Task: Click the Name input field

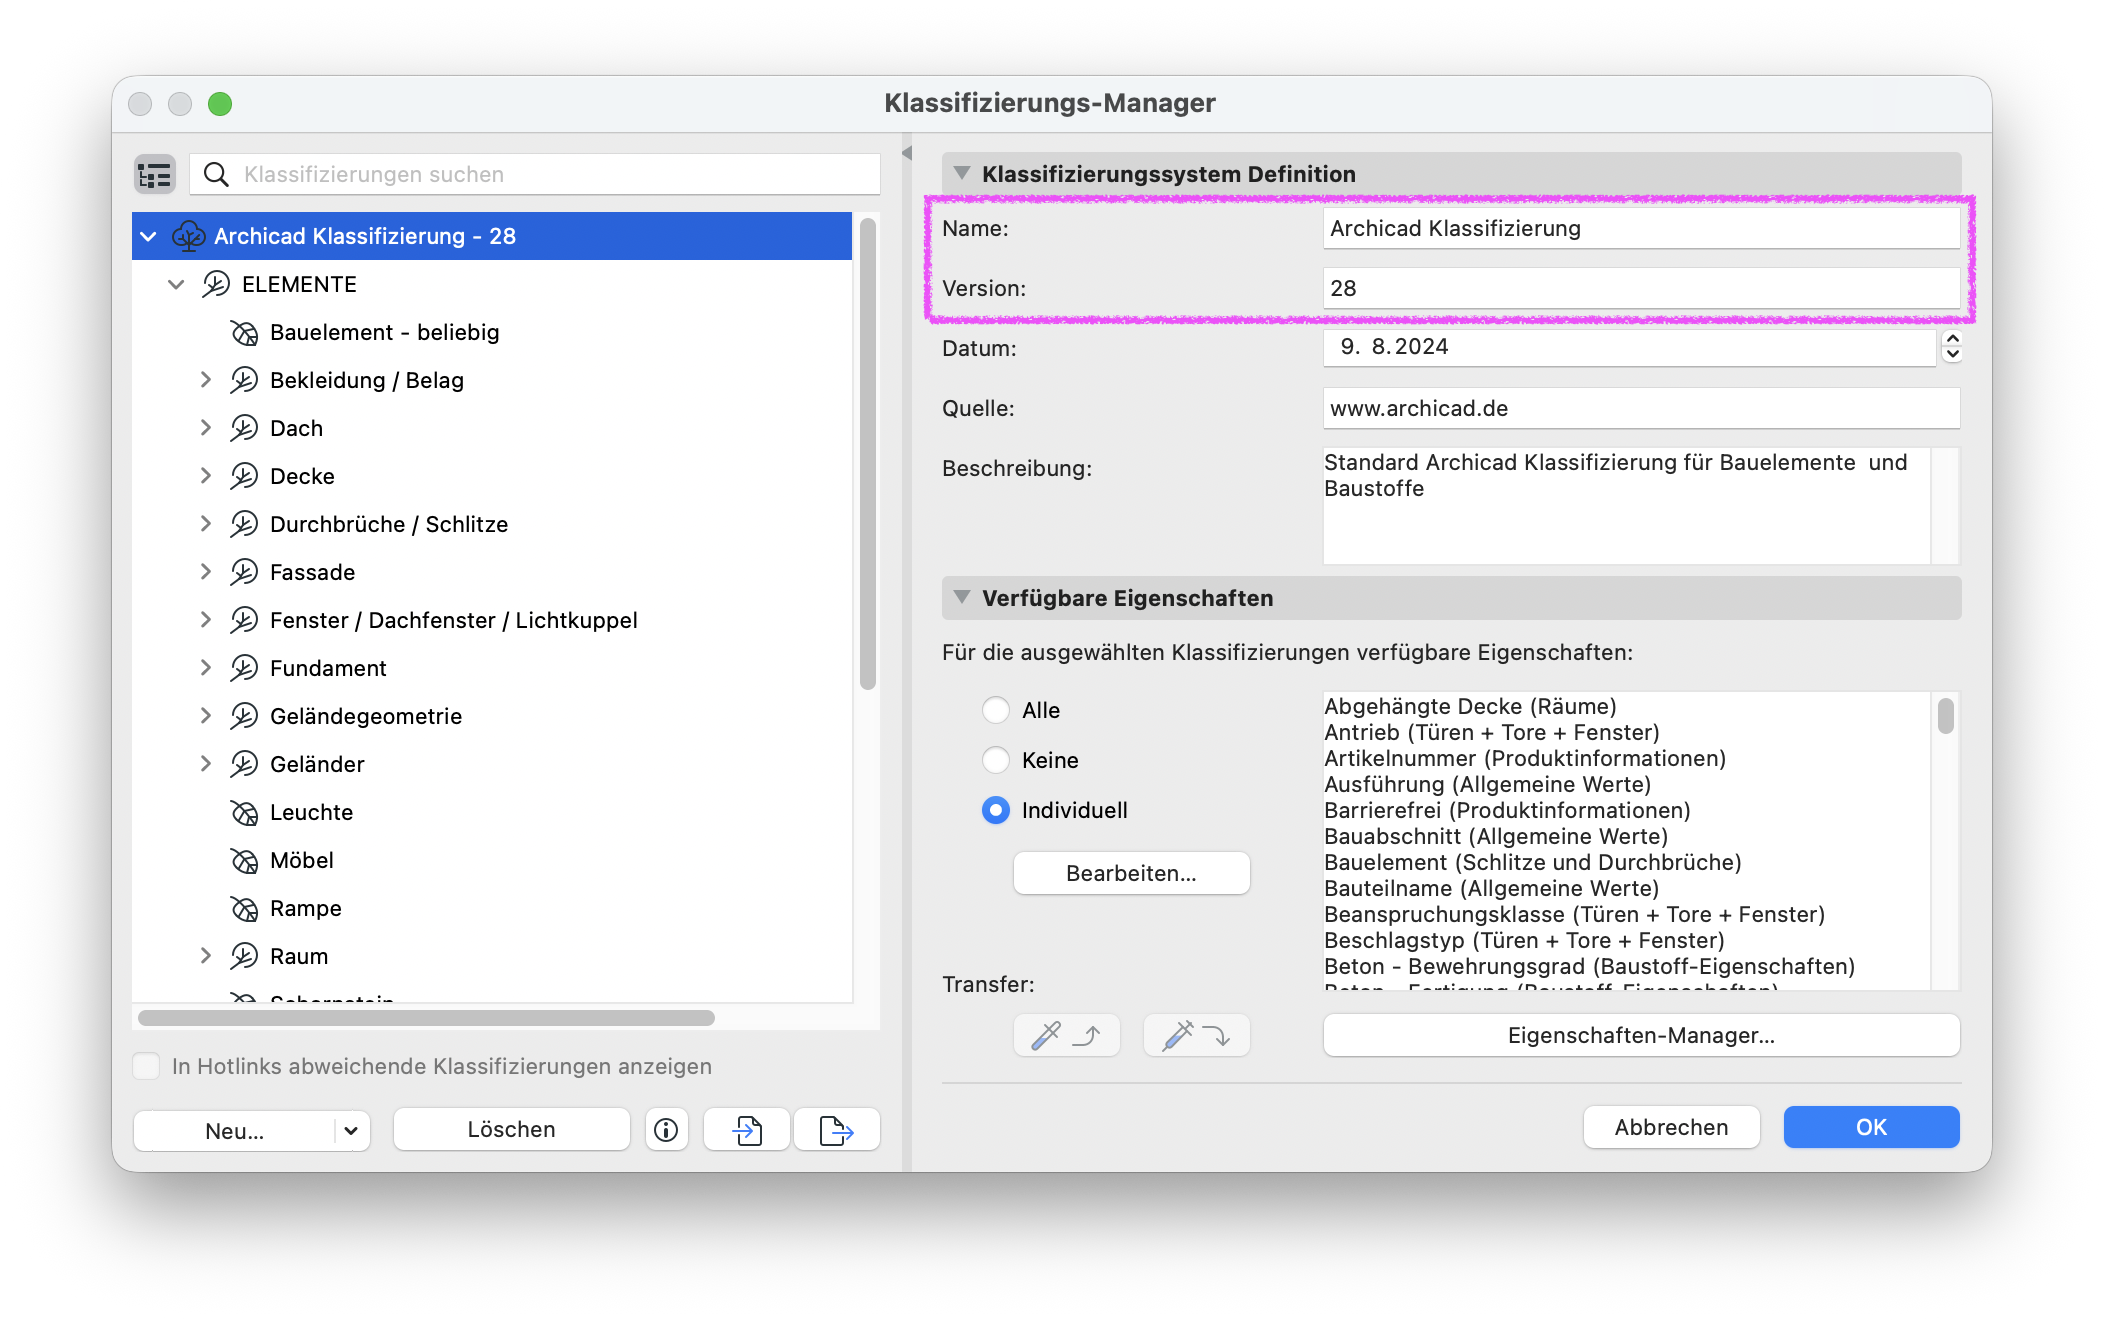Action: tap(1642, 228)
